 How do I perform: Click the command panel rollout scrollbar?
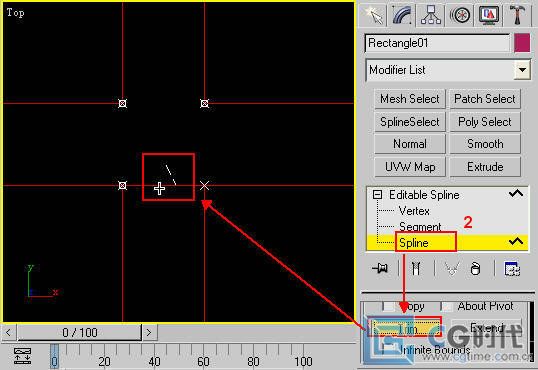531,332
